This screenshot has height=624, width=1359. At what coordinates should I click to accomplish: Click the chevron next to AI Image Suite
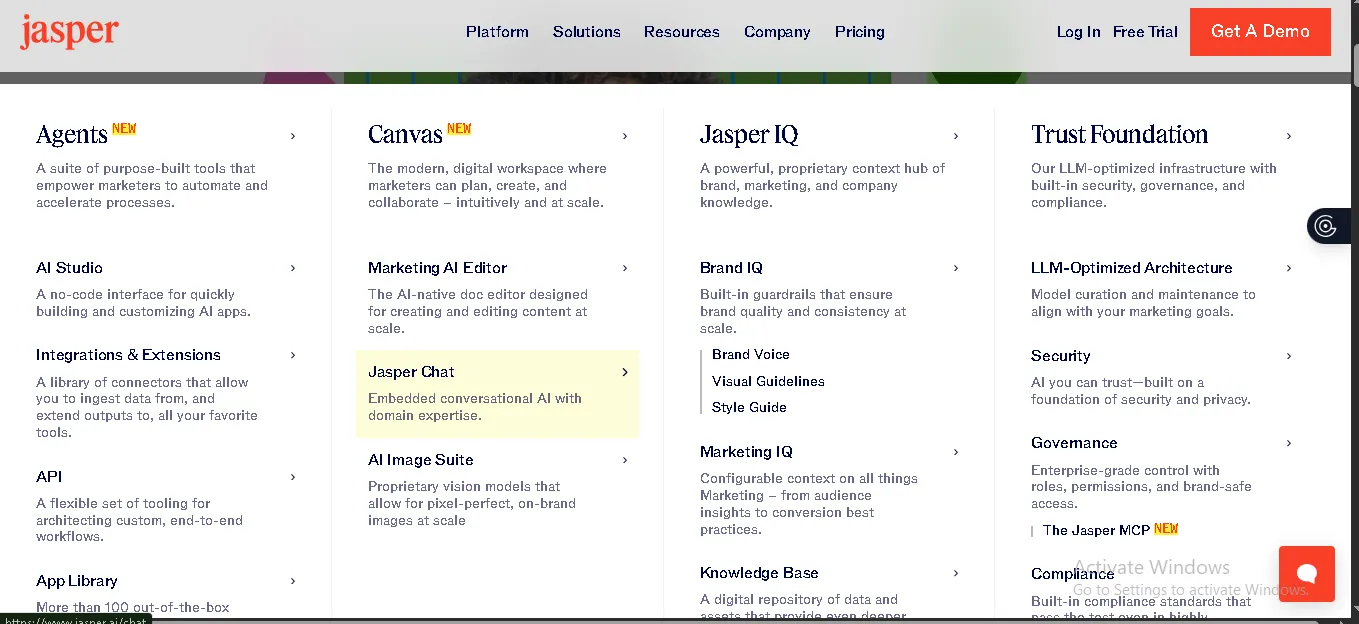pos(625,460)
